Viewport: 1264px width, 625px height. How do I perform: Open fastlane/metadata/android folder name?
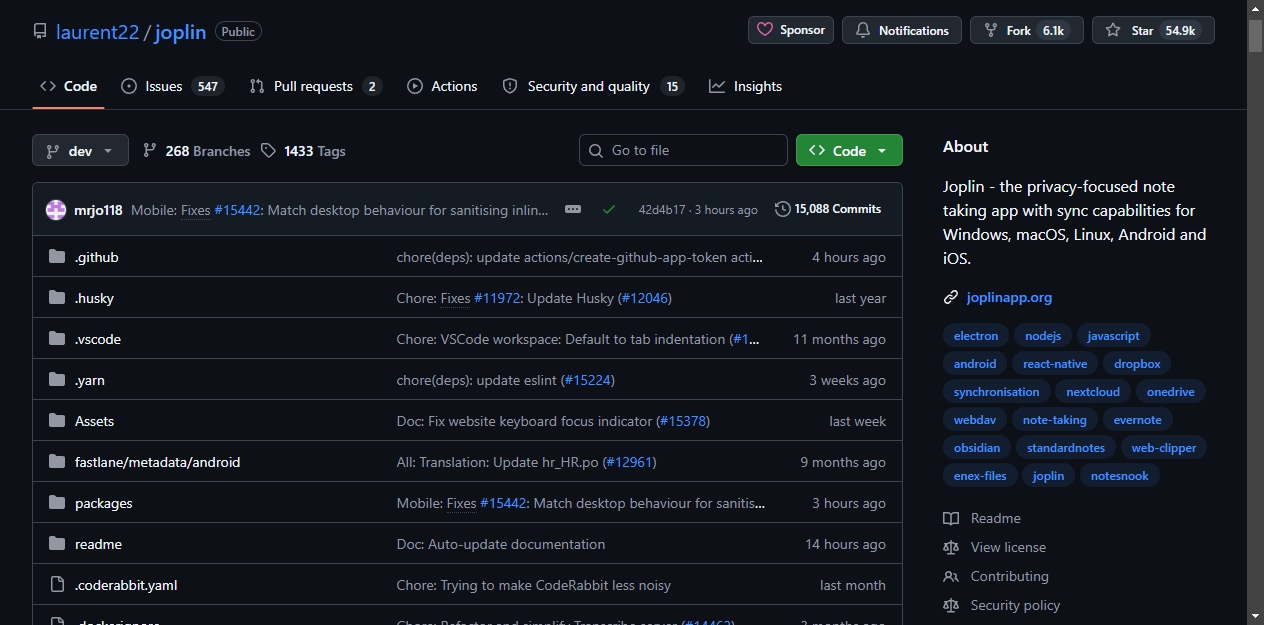157,462
